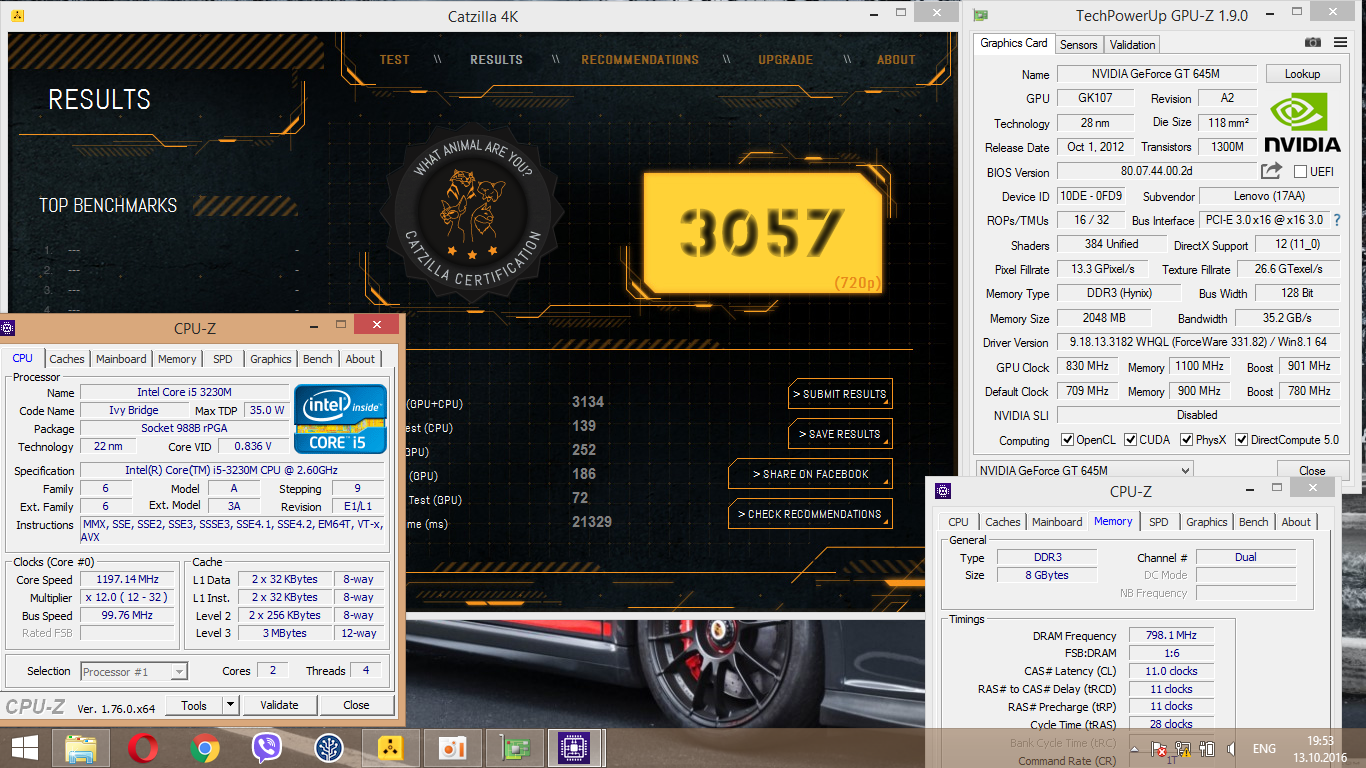1366x768 pixels.
Task: Open the Processor #1 selection dropdown in CPU-Z
Action: tap(134, 672)
